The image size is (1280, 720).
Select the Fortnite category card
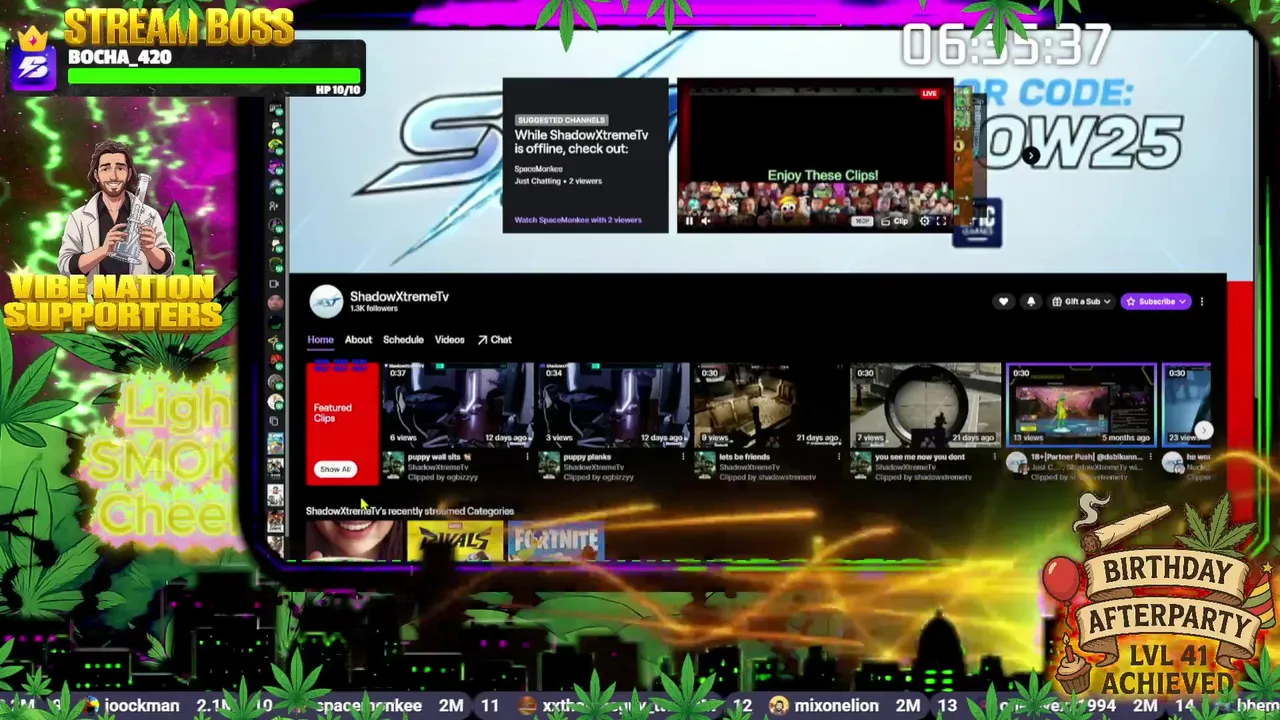[556, 542]
